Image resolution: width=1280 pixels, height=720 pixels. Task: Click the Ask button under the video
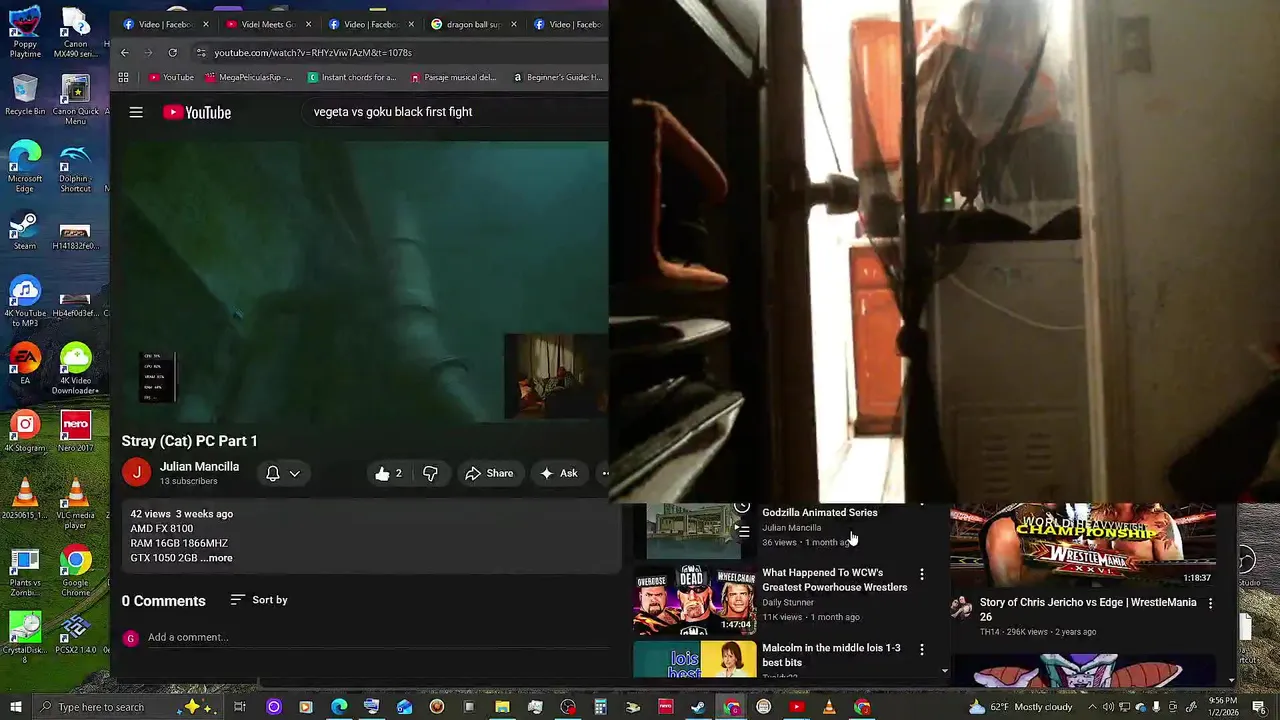558,473
